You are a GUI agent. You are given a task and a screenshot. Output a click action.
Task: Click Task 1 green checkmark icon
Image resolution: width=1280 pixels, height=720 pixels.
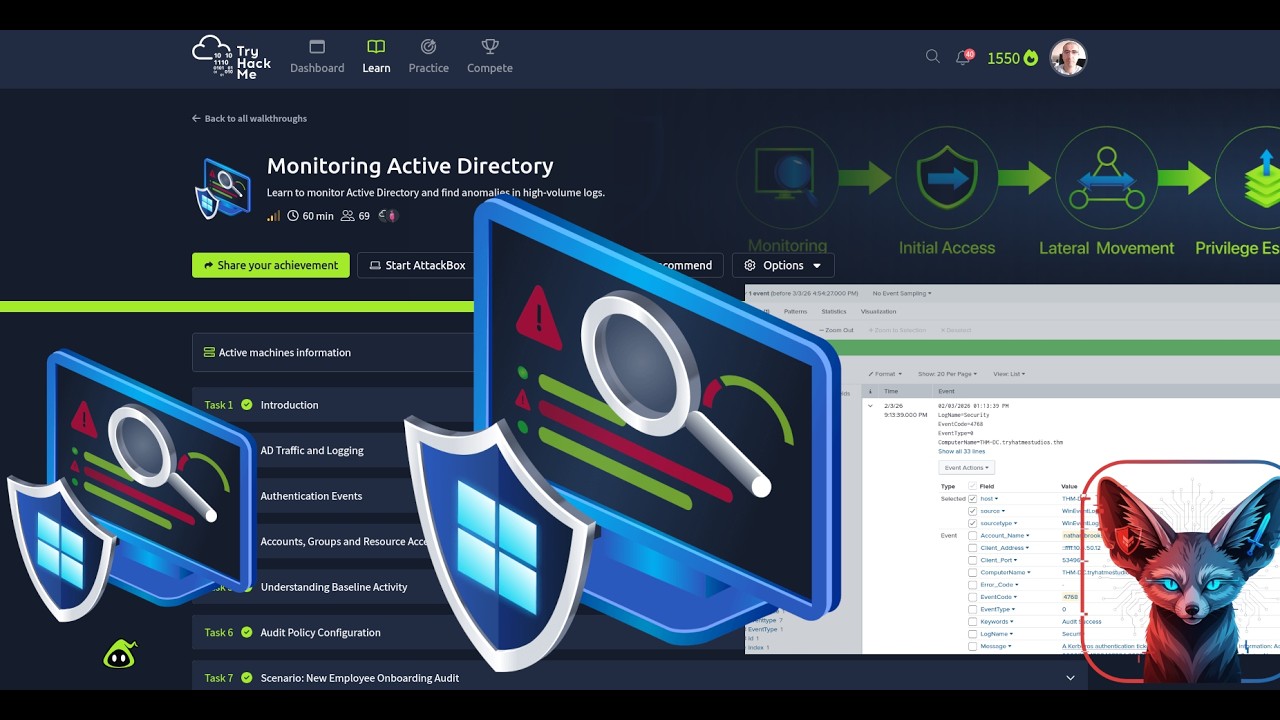[247, 405]
